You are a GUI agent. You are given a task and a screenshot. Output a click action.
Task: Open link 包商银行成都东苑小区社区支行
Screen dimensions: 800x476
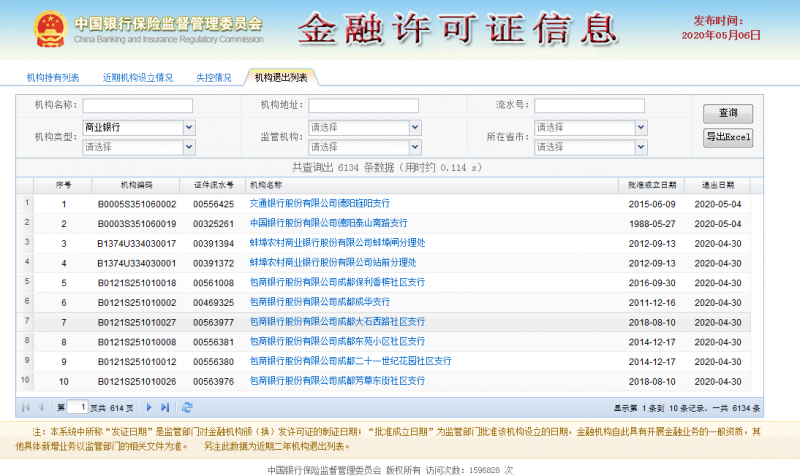pos(337,341)
